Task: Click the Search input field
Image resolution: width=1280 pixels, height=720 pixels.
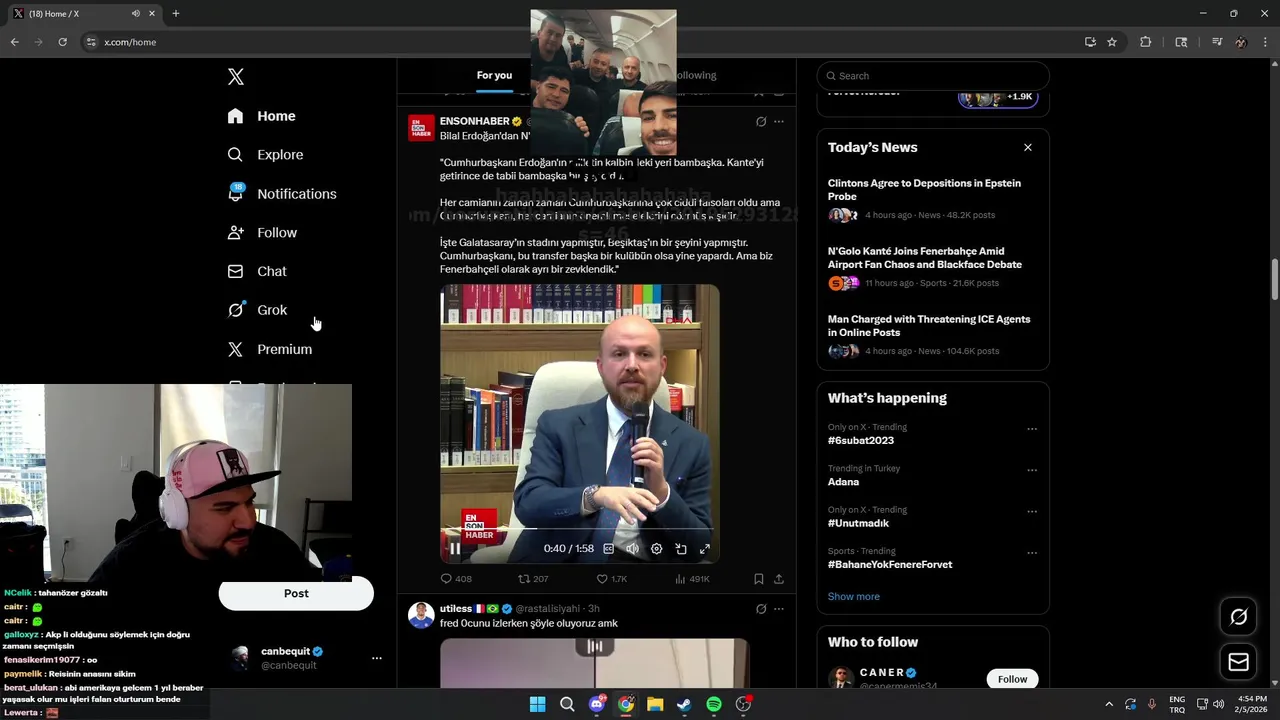Action: (933, 76)
